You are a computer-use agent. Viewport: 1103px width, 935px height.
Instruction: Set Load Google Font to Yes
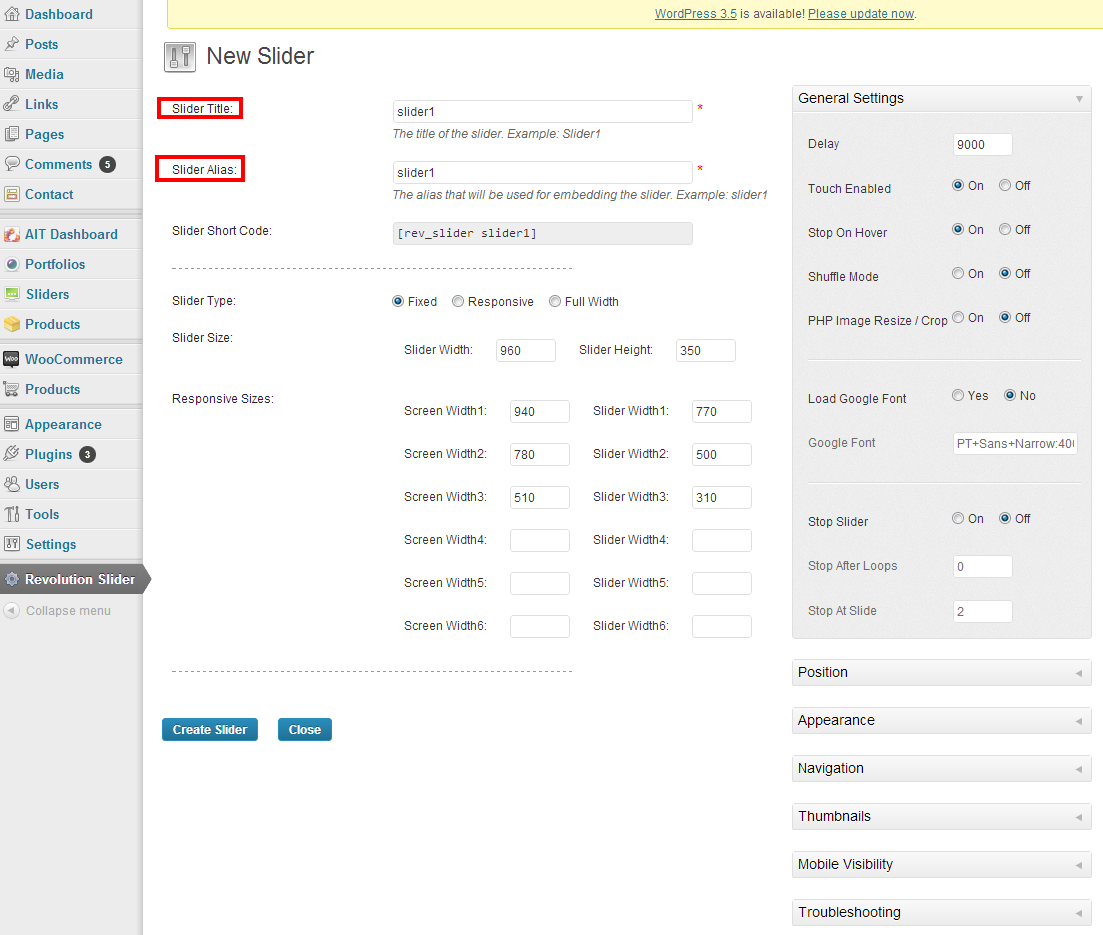pos(958,396)
